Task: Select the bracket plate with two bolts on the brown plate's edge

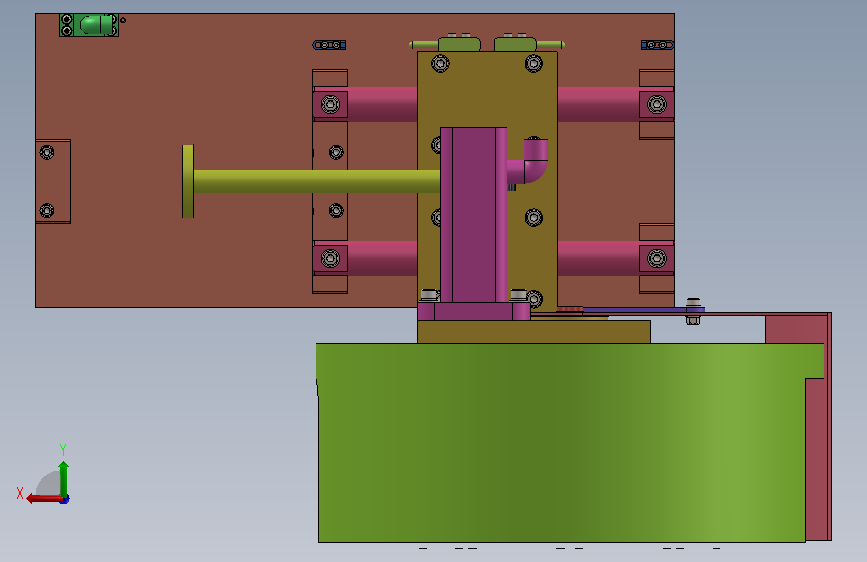Action: [x=53, y=181]
